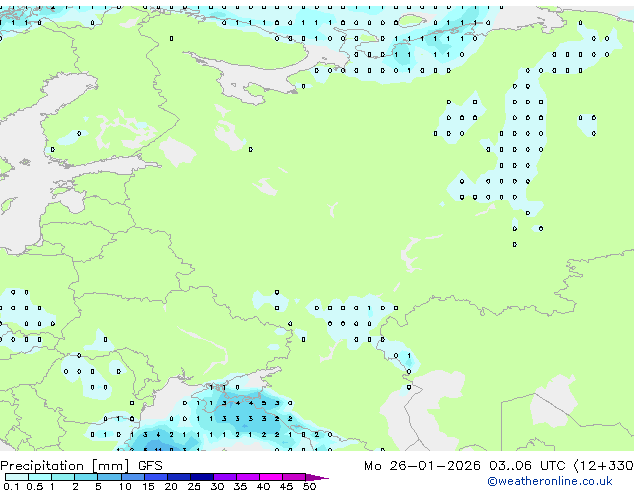
Task: Click the '50' legend scale label
Action: pyautogui.click(x=309, y=486)
